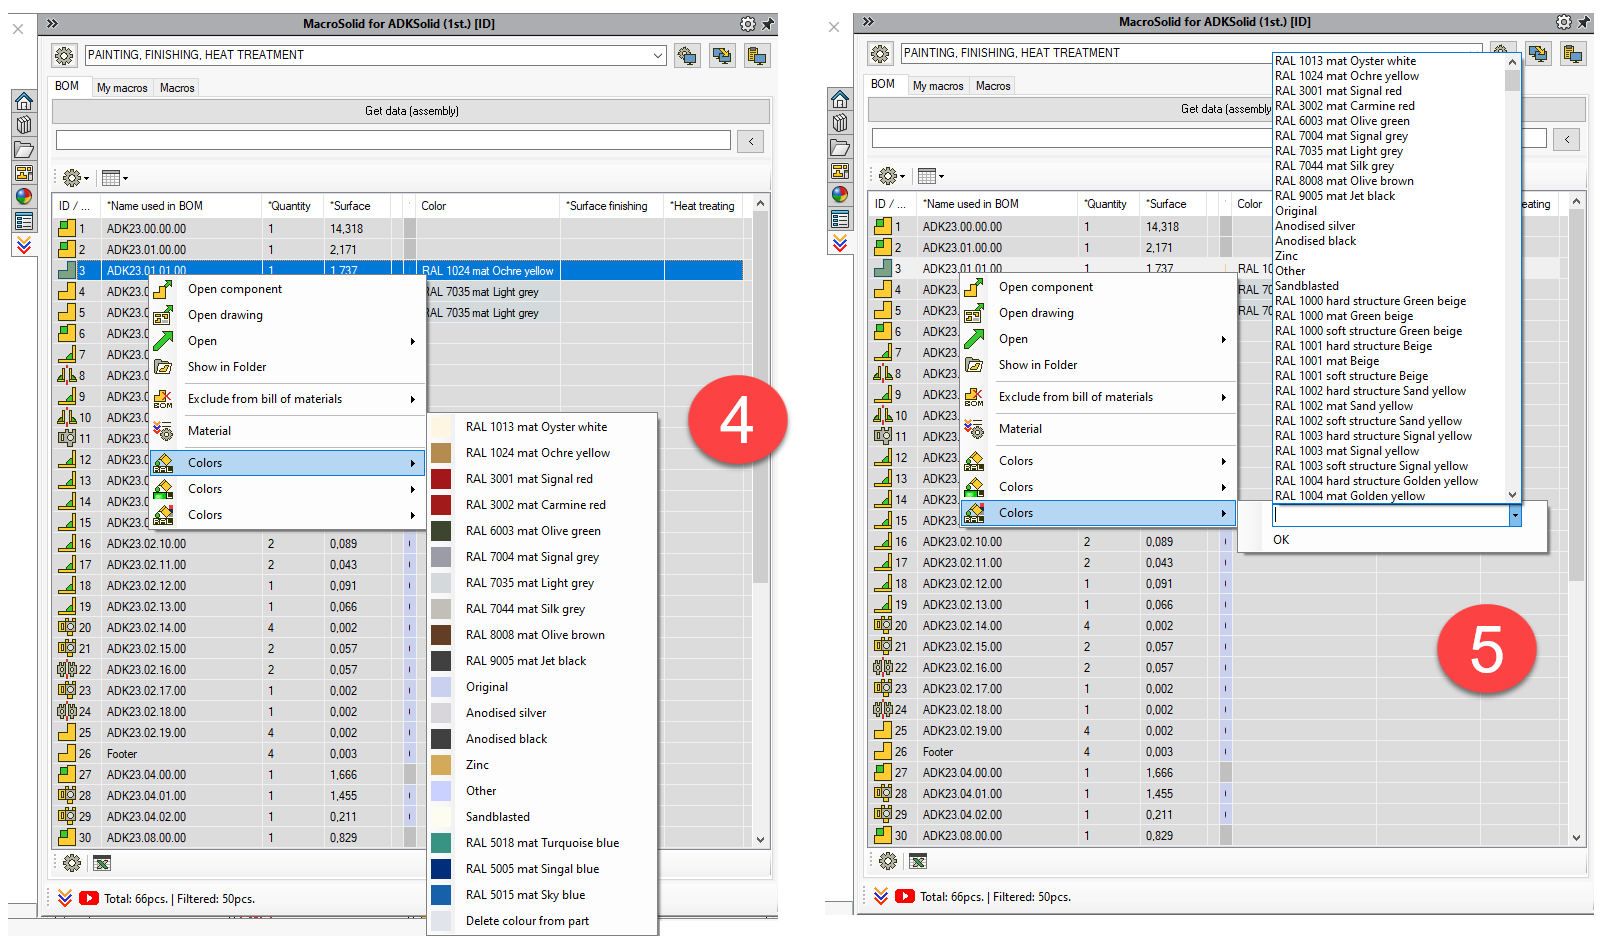Screen dimensions: 1605x942
Task: Click the 3D part icon in left sidebar
Action: [24, 125]
